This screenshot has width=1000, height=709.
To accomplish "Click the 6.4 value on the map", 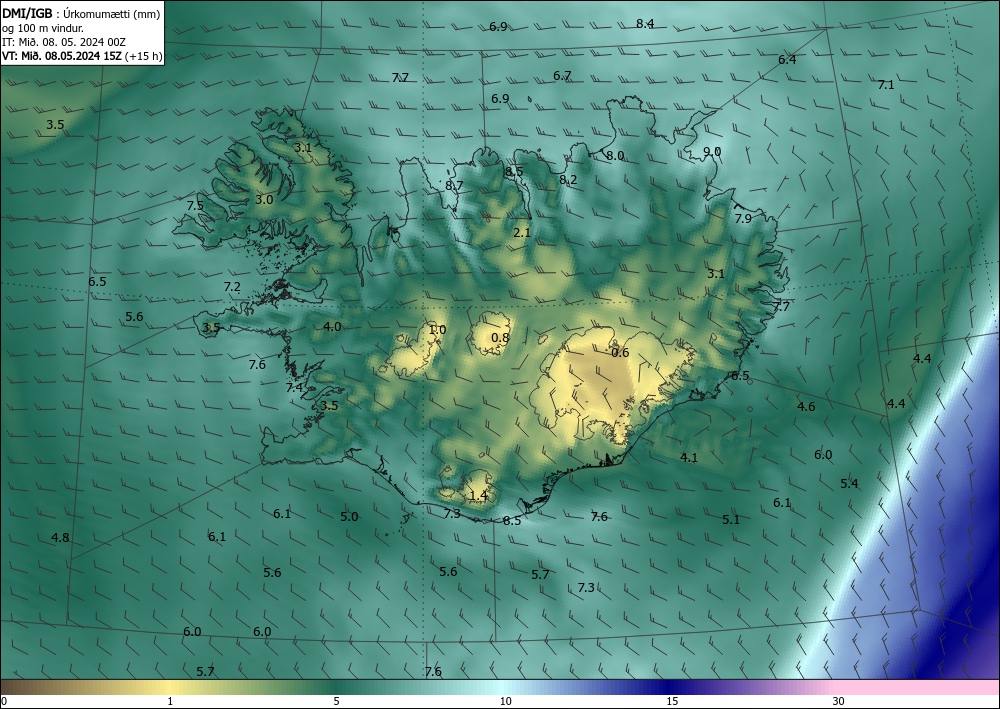I will pyautogui.click(x=787, y=59).
